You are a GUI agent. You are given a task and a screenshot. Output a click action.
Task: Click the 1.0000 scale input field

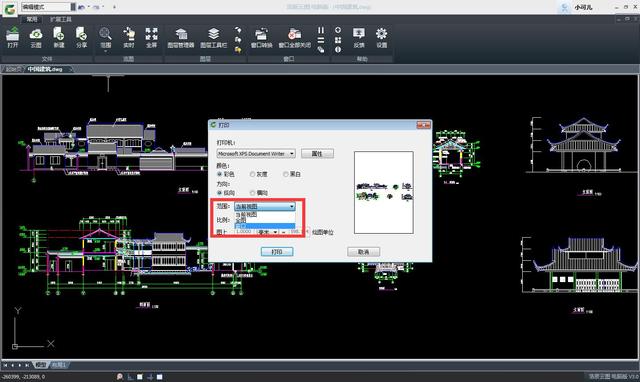click(x=244, y=232)
